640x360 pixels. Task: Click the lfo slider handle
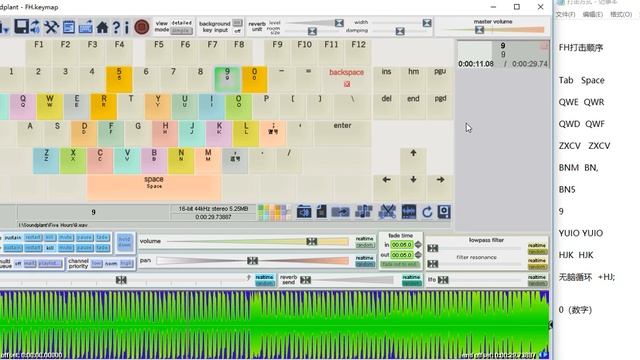click(x=443, y=280)
